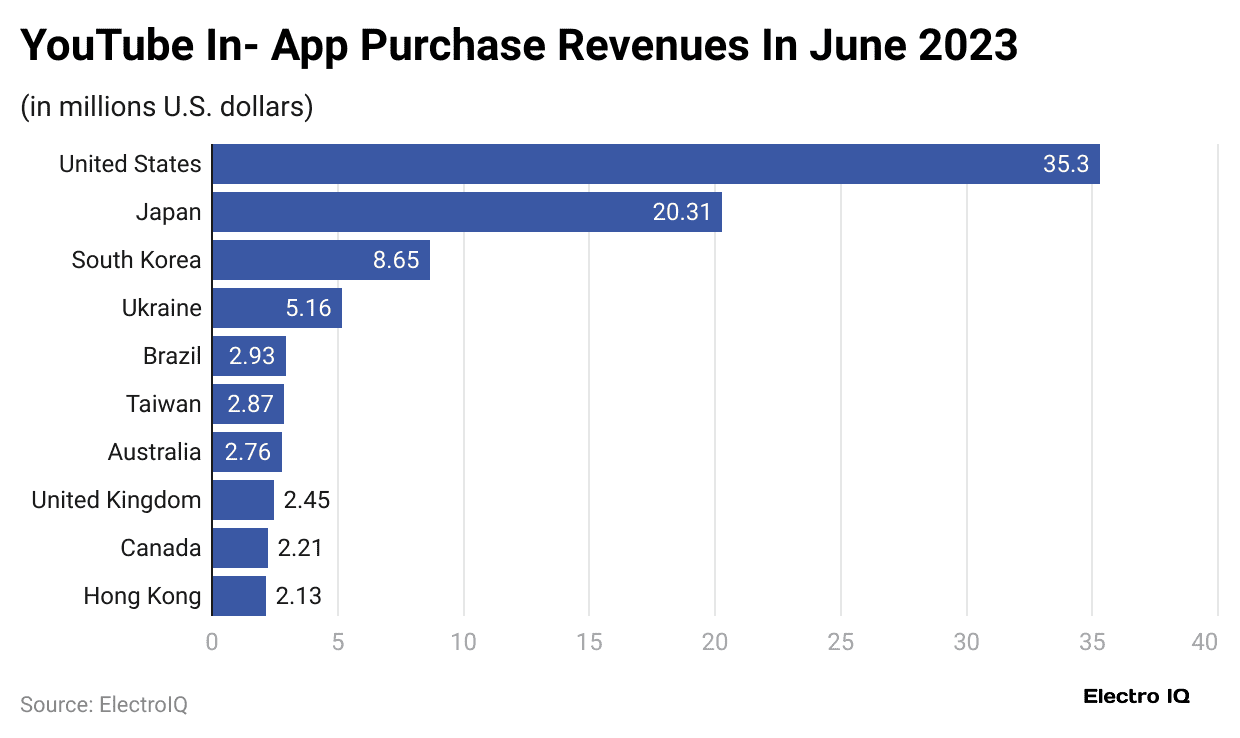The width and height of the screenshot is (1240, 738).
Task: Click the chart title text
Action: click(518, 45)
